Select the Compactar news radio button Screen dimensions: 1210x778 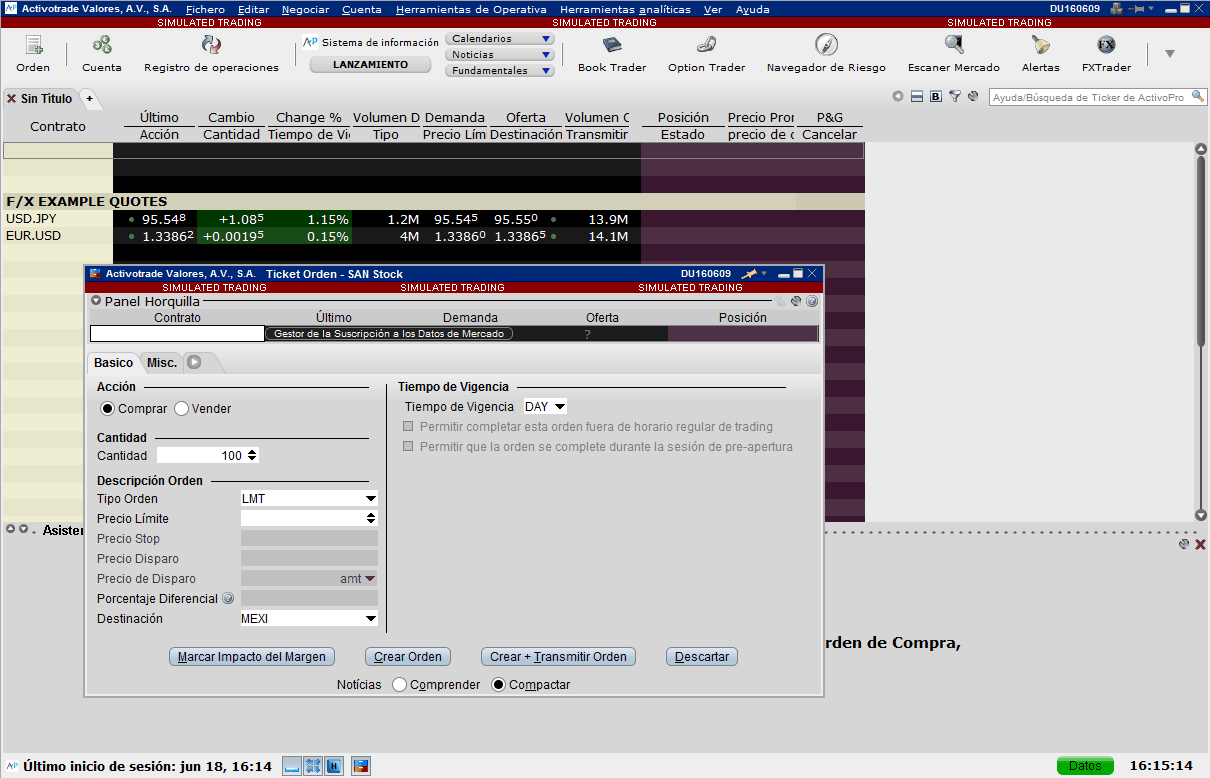coord(499,685)
